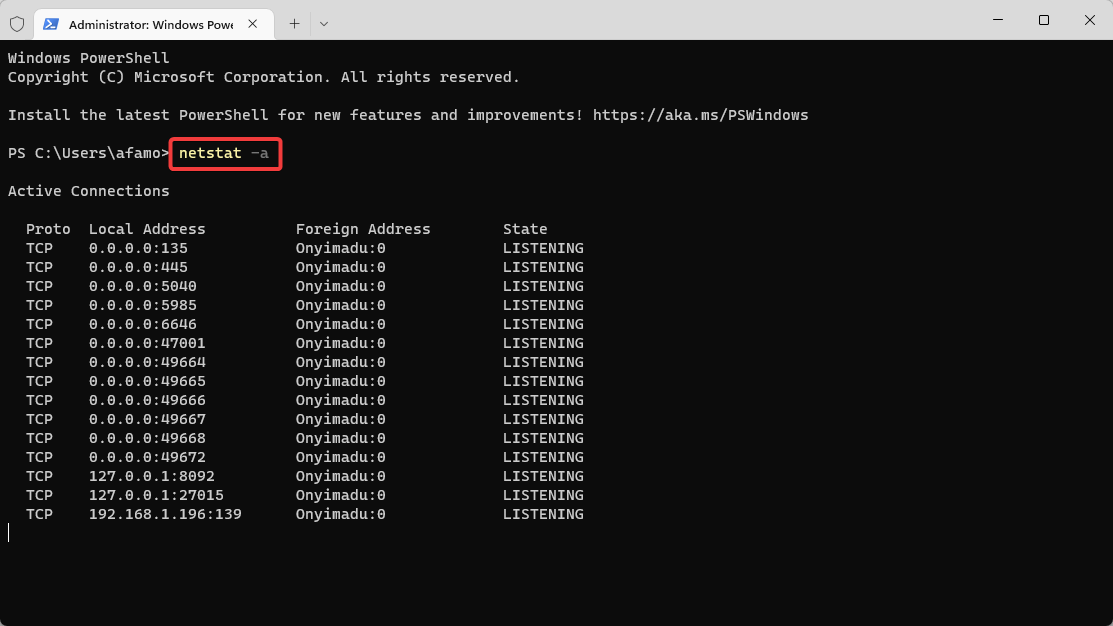Screen dimensions: 1113x626
Task: Click the shield icon in title bar
Action: point(17,24)
